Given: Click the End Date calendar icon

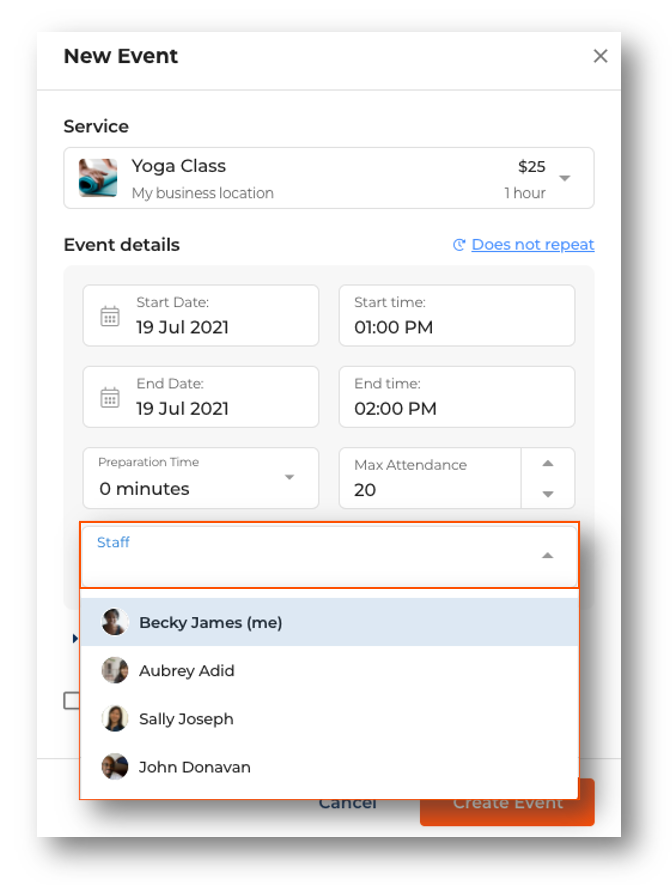Looking at the screenshot, I should [110, 397].
